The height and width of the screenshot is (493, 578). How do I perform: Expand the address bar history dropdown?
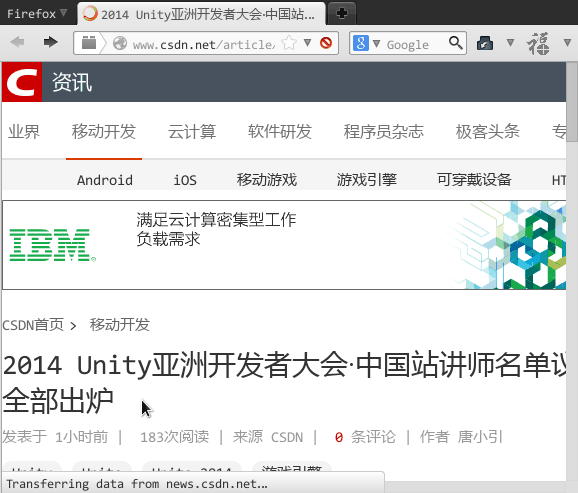[x=307, y=43]
